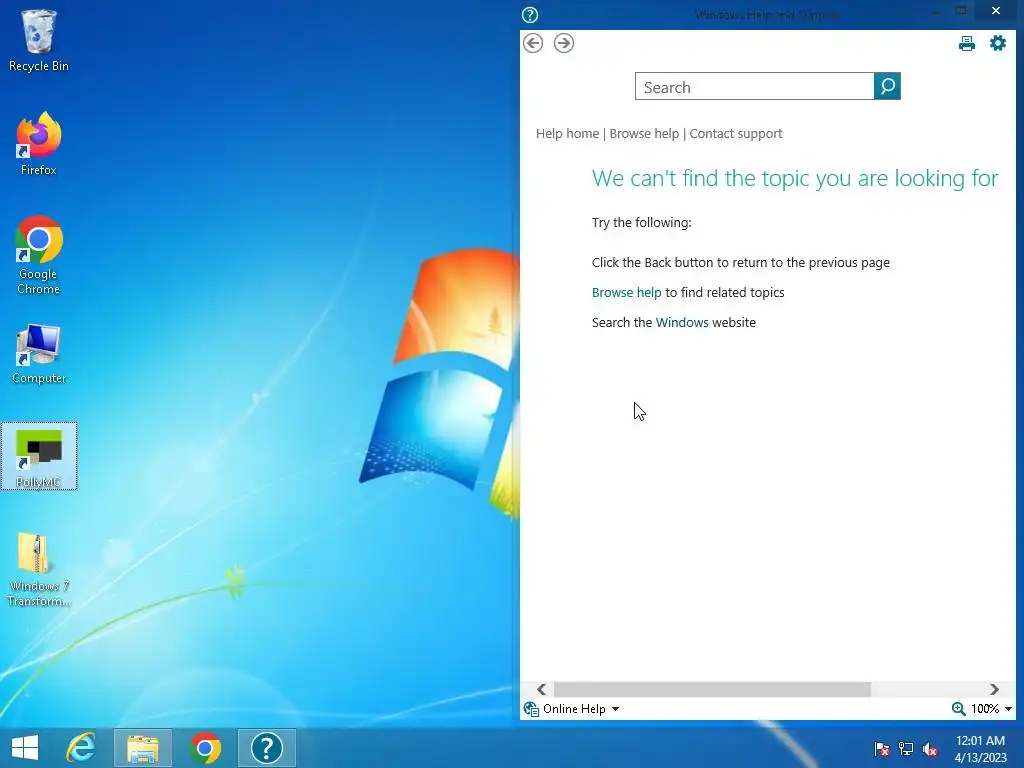Open the Contact support link
This screenshot has width=1024, height=768.
point(735,133)
